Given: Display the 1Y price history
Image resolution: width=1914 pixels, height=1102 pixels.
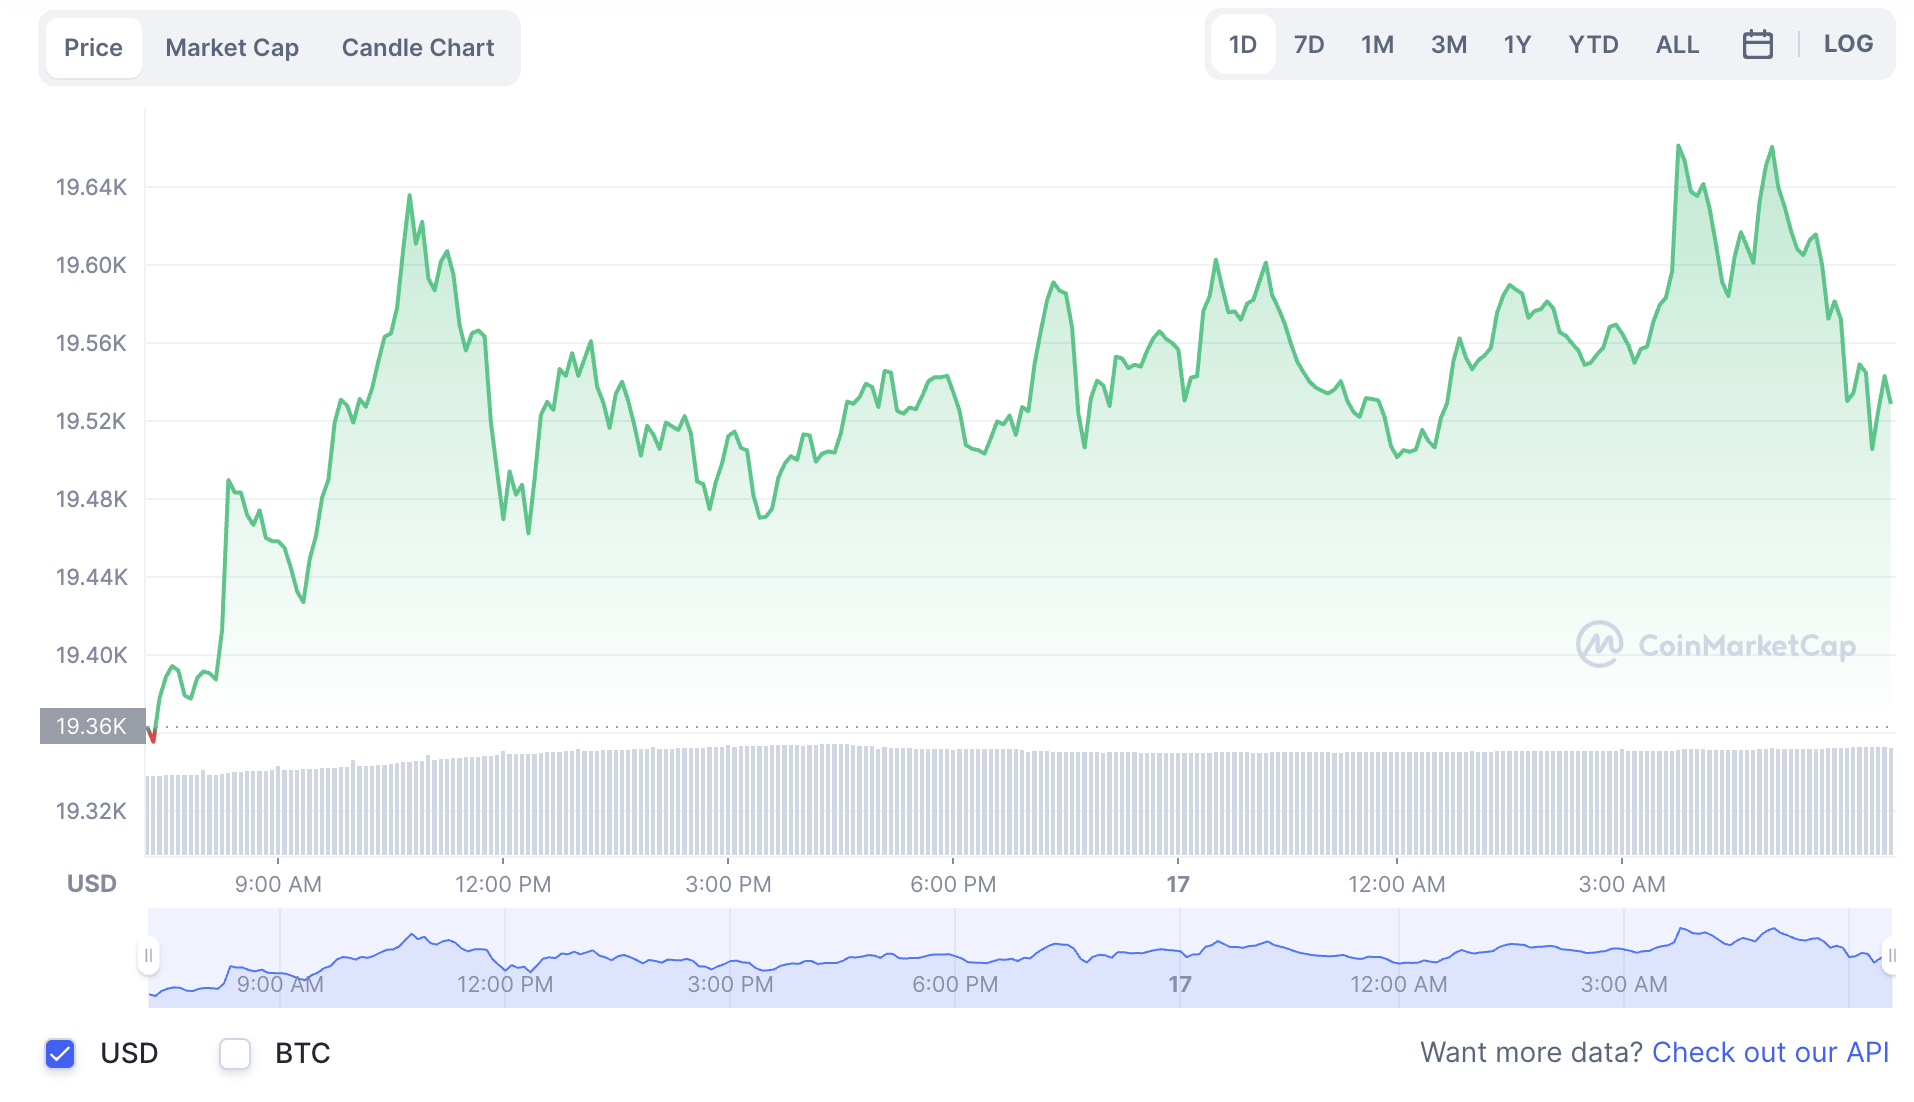Looking at the screenshot, I should (x=1517, y=45).
